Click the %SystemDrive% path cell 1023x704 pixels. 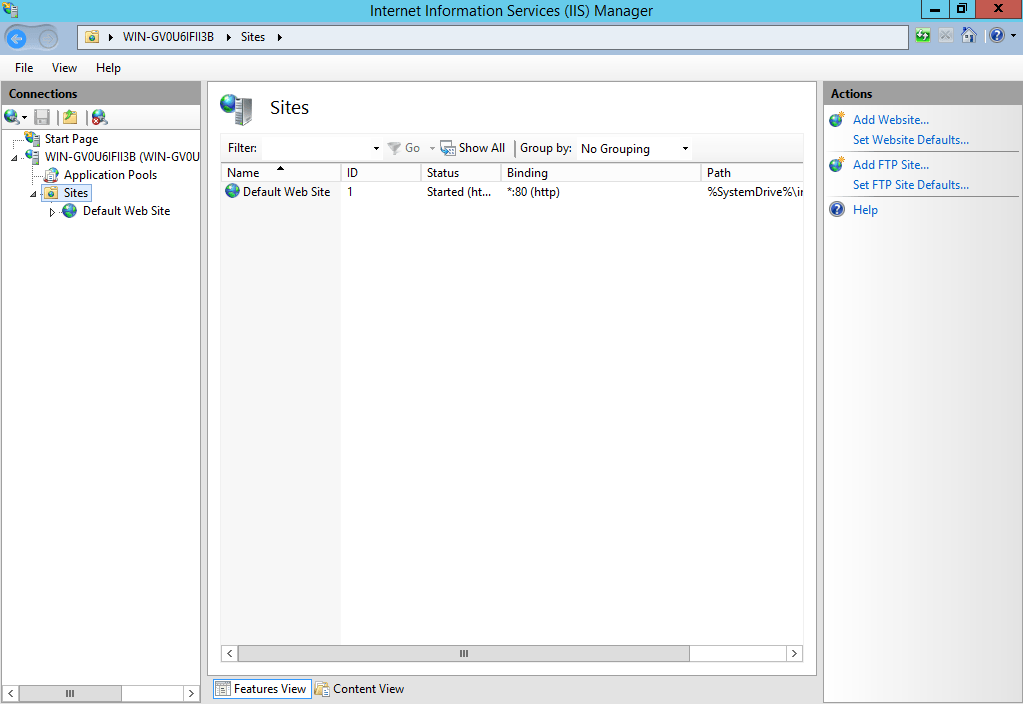[x=754, y=192]
